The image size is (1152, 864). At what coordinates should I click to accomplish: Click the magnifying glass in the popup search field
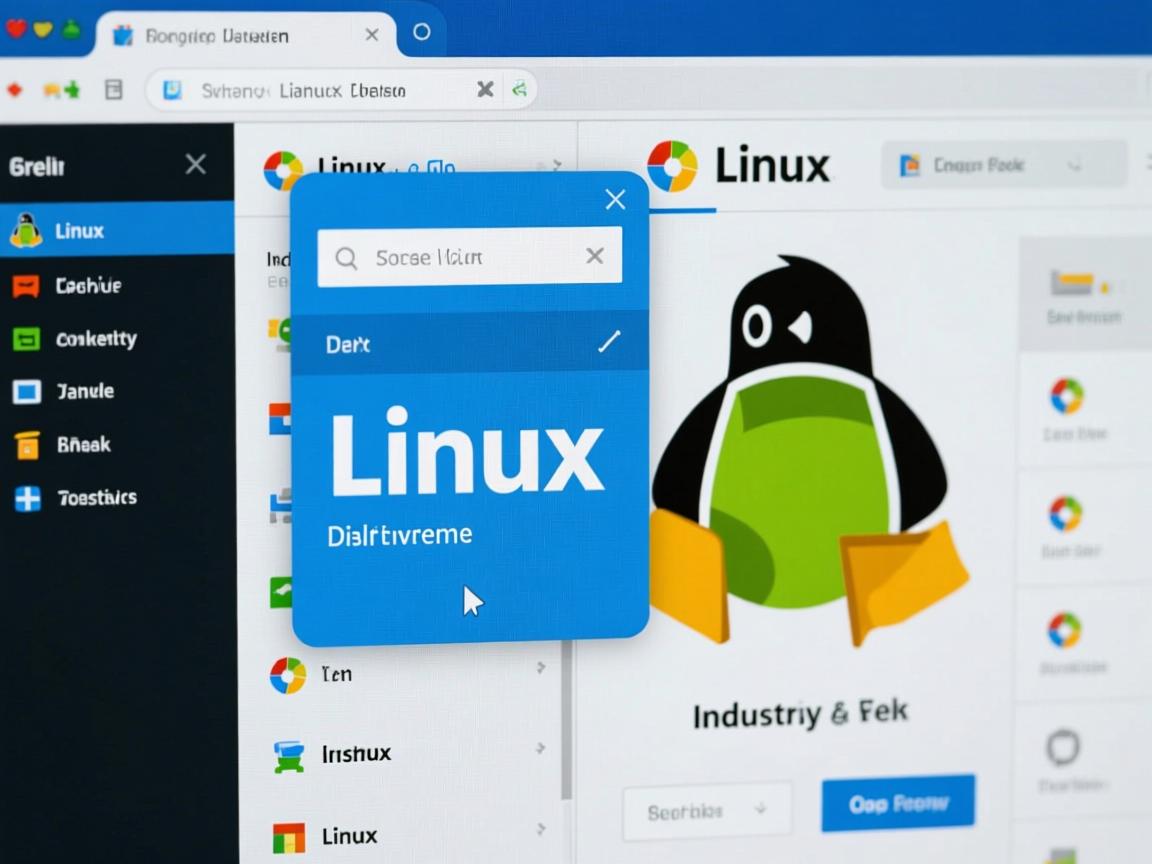tap(346, 257)
